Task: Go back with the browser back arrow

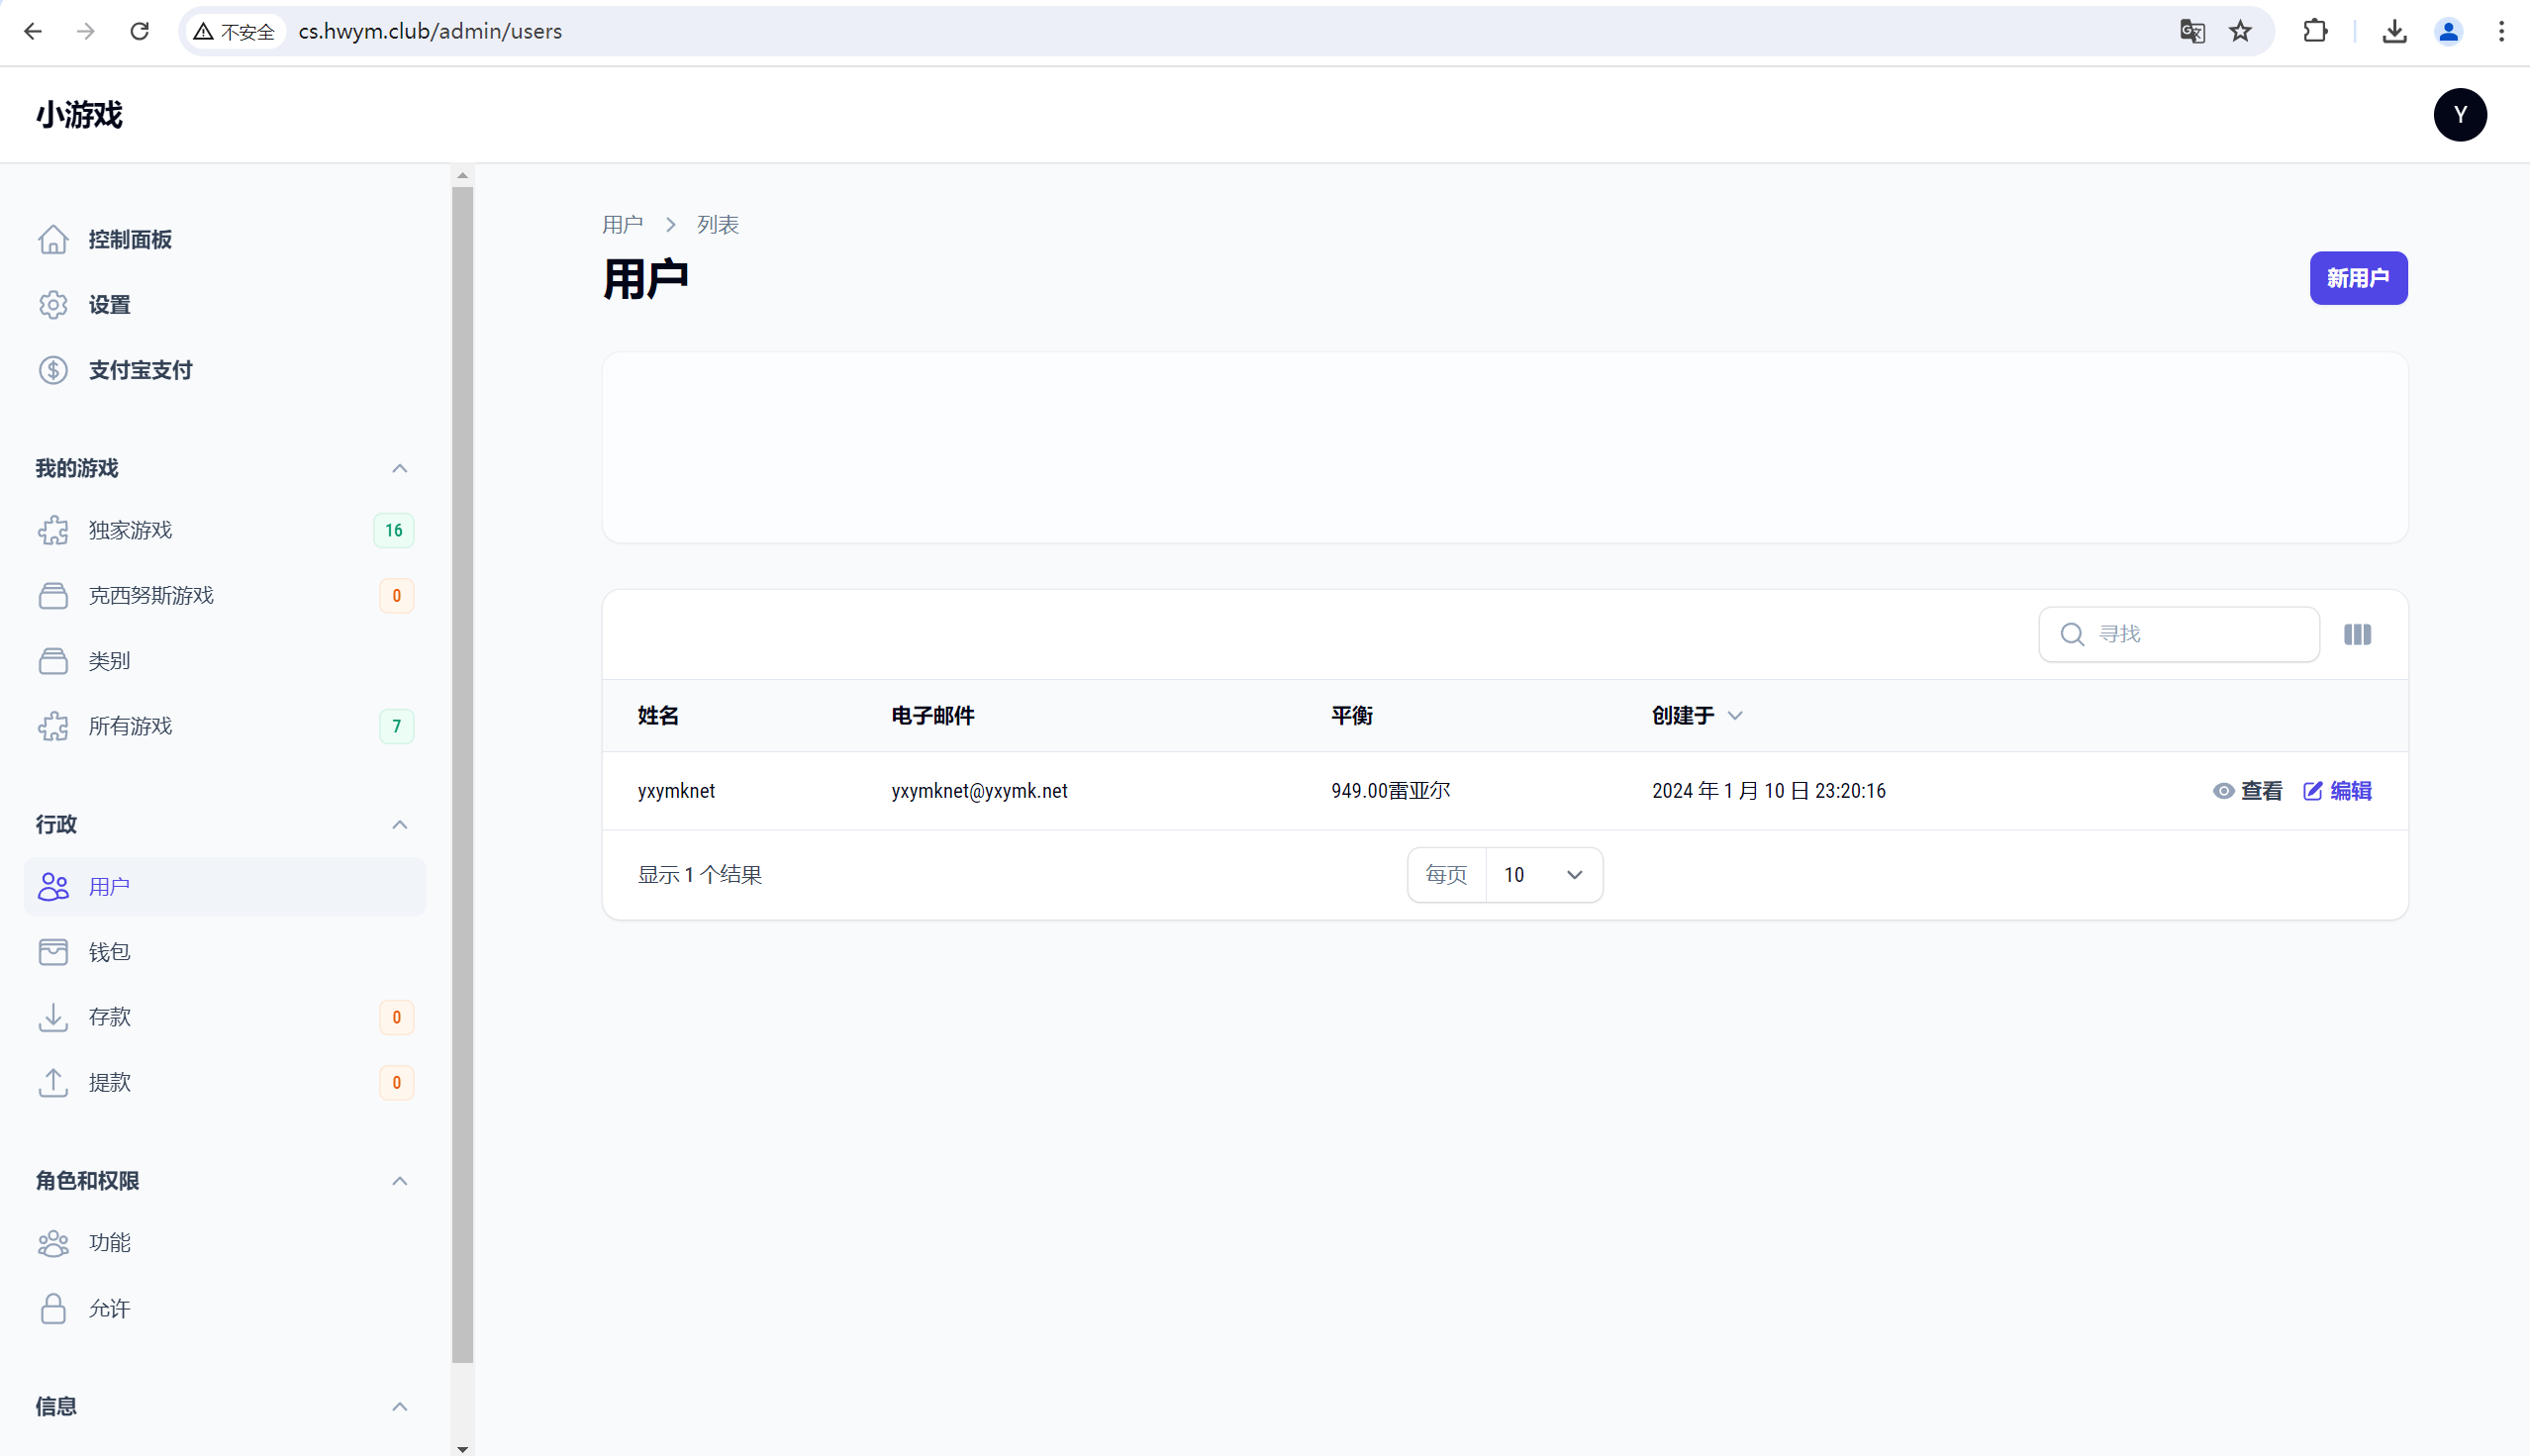Action: [32, 31]
